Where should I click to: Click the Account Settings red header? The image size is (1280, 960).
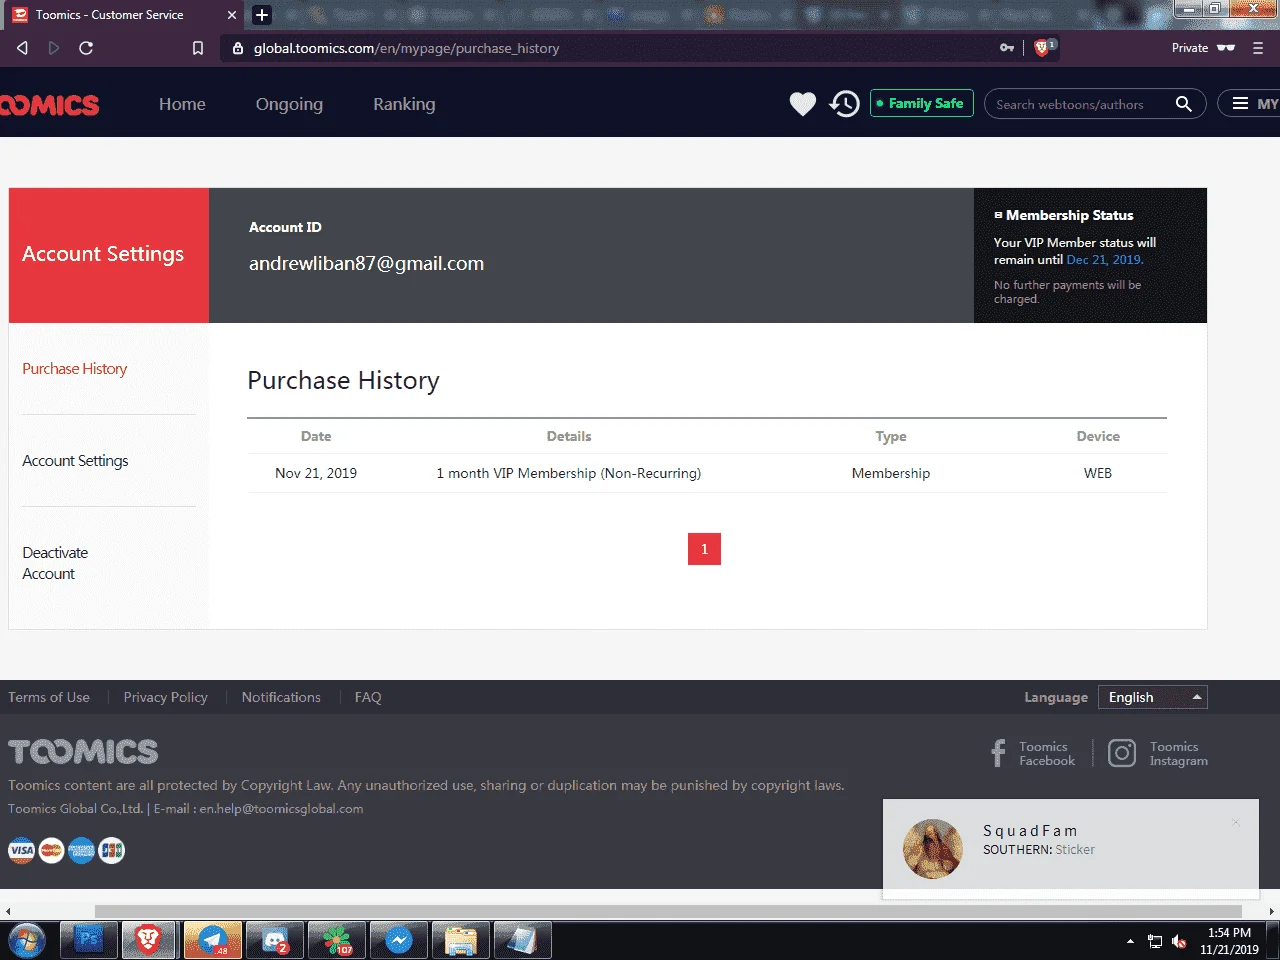coord(109,255)
